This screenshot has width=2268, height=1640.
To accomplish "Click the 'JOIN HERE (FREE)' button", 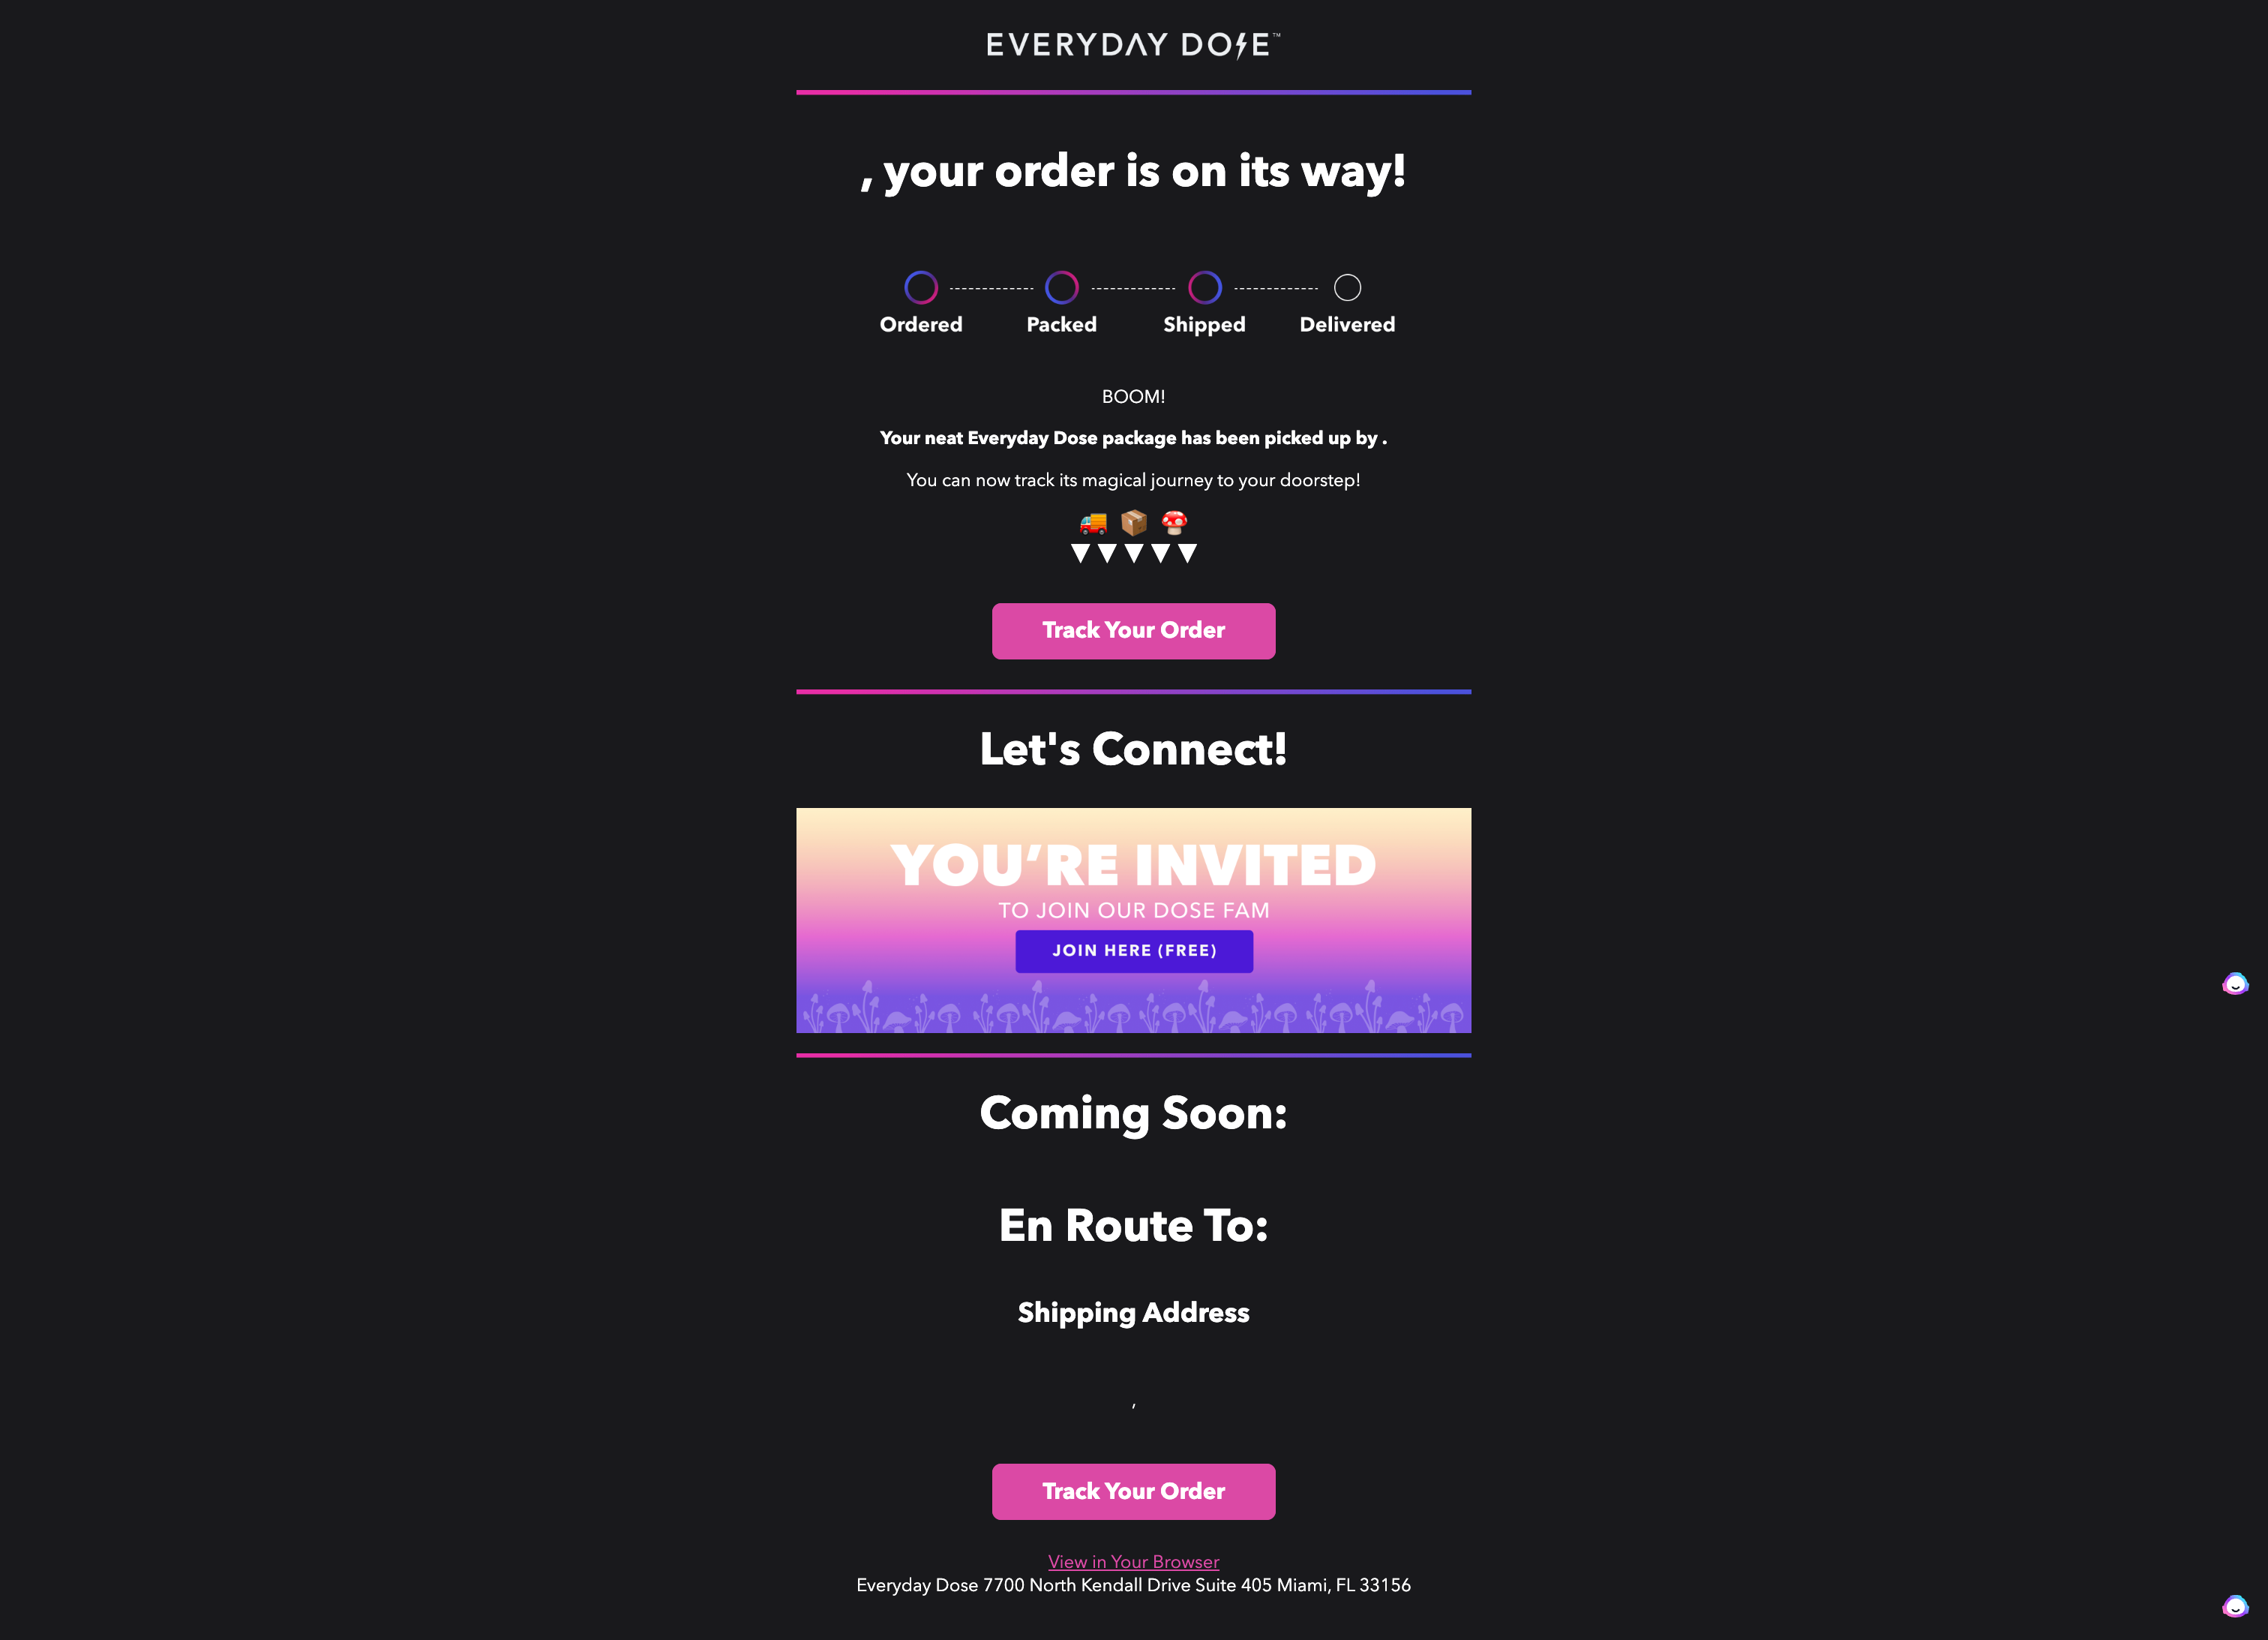I will pyautogui.click(x=1134, y=951).
